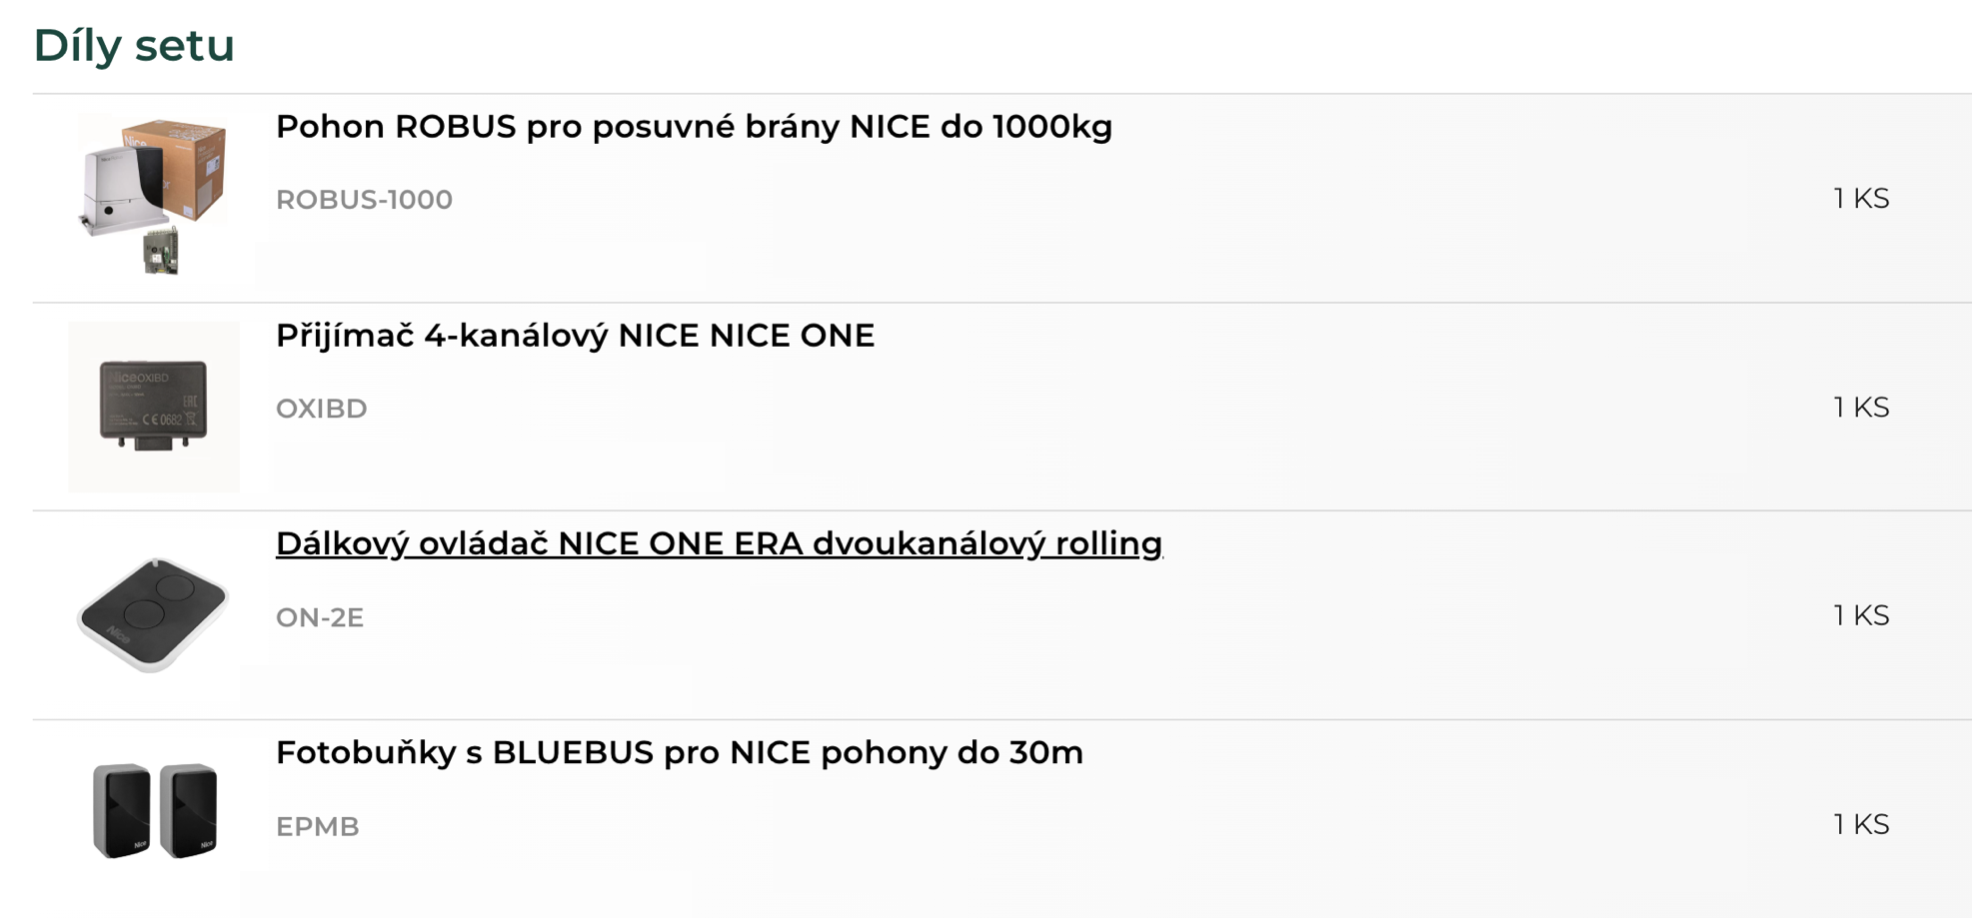Select the ON-2E product code
This screenshot has width=1972, height=918.
pos(319,618)
